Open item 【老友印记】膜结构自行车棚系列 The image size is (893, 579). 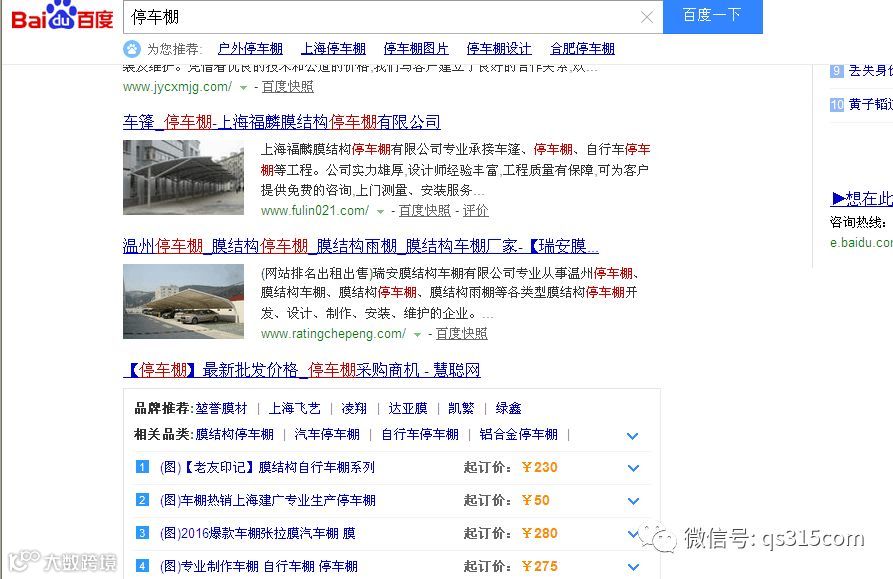coord(268,467)
